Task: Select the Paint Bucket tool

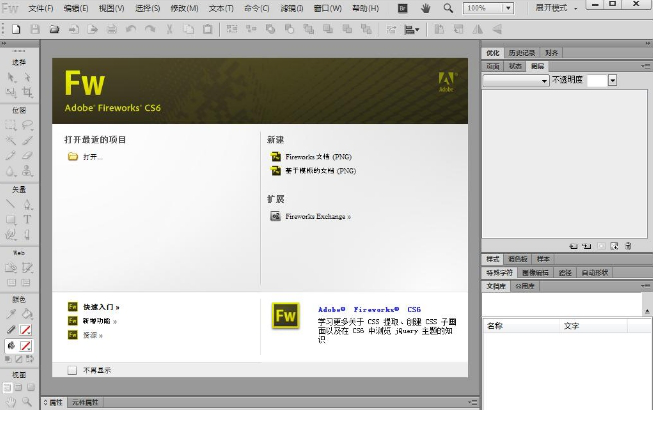Action: point(27,314)
